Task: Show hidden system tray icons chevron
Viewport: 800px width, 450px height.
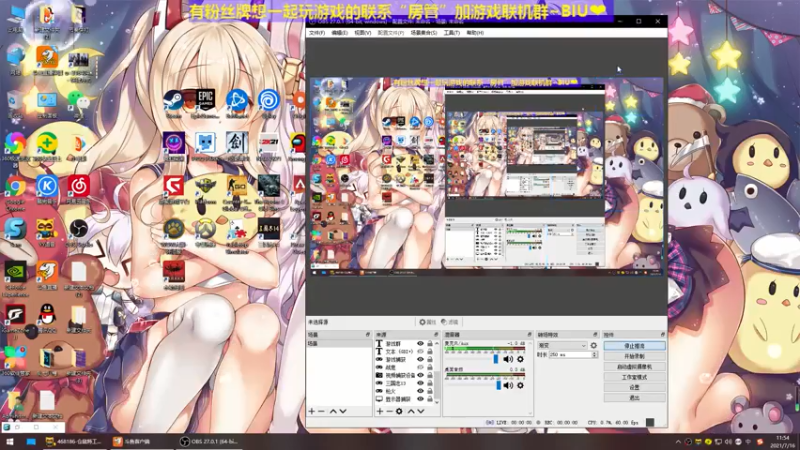Action: (678, 442)
